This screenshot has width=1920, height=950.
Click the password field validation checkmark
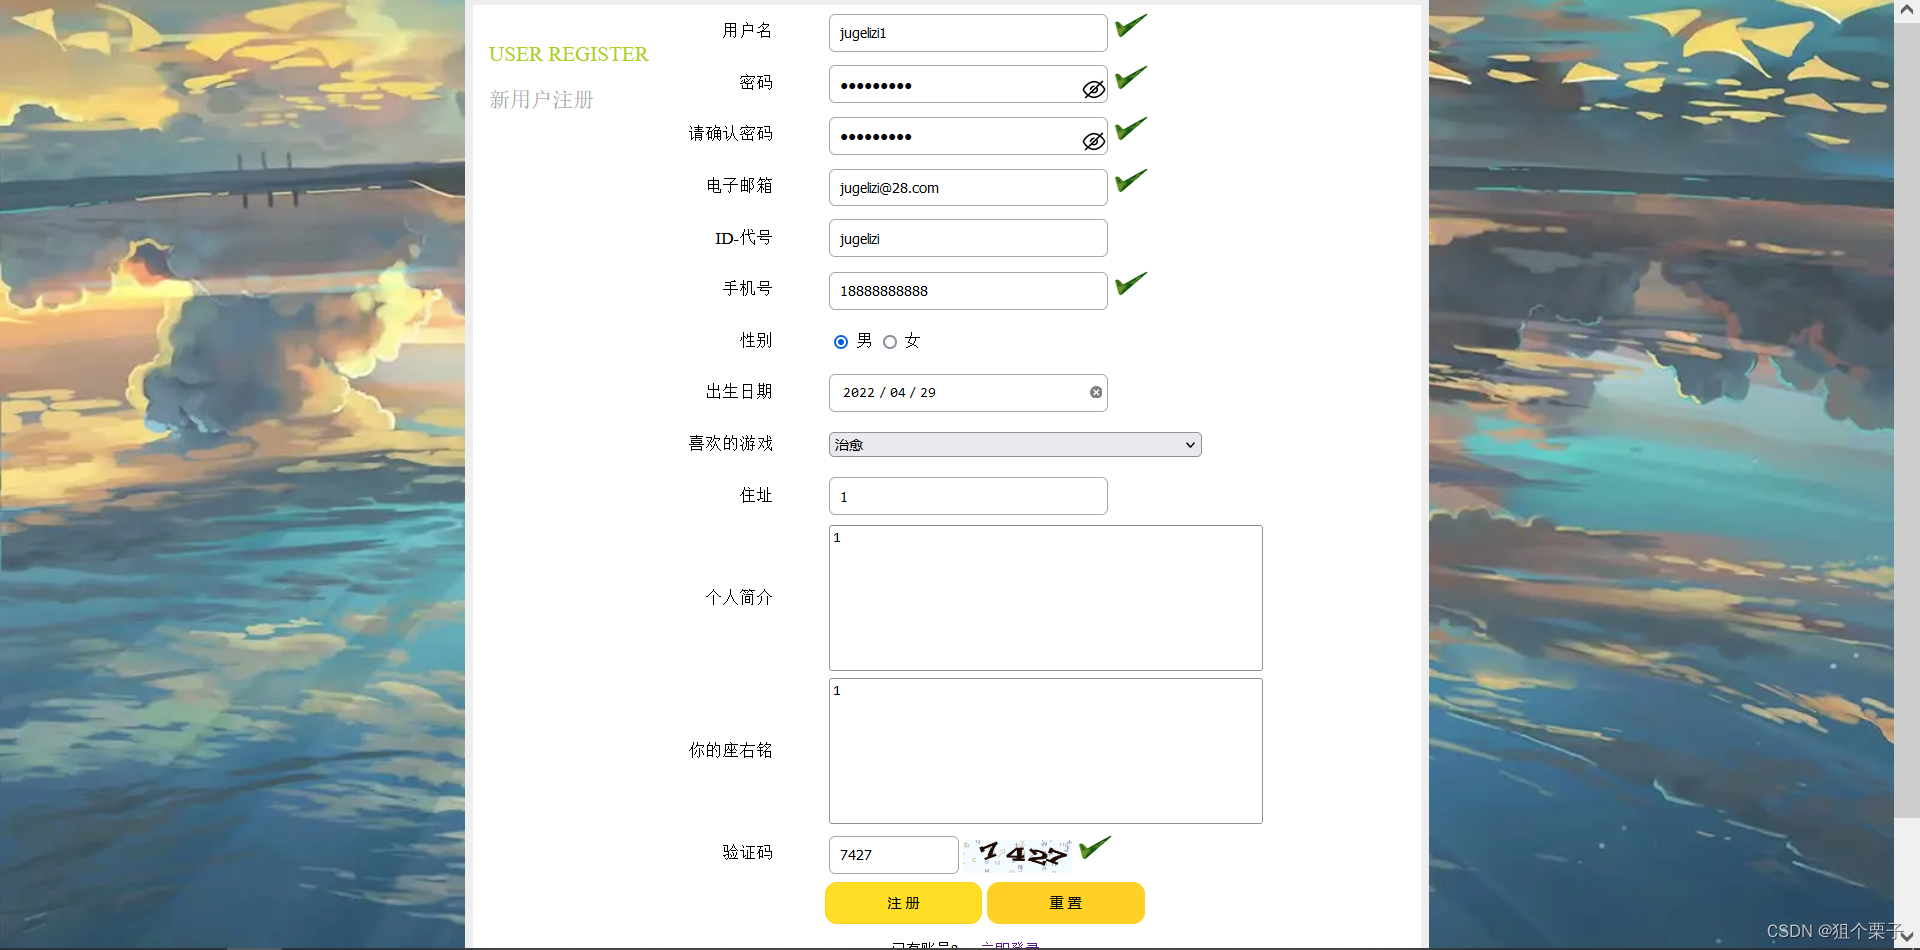coord(1130,77)
